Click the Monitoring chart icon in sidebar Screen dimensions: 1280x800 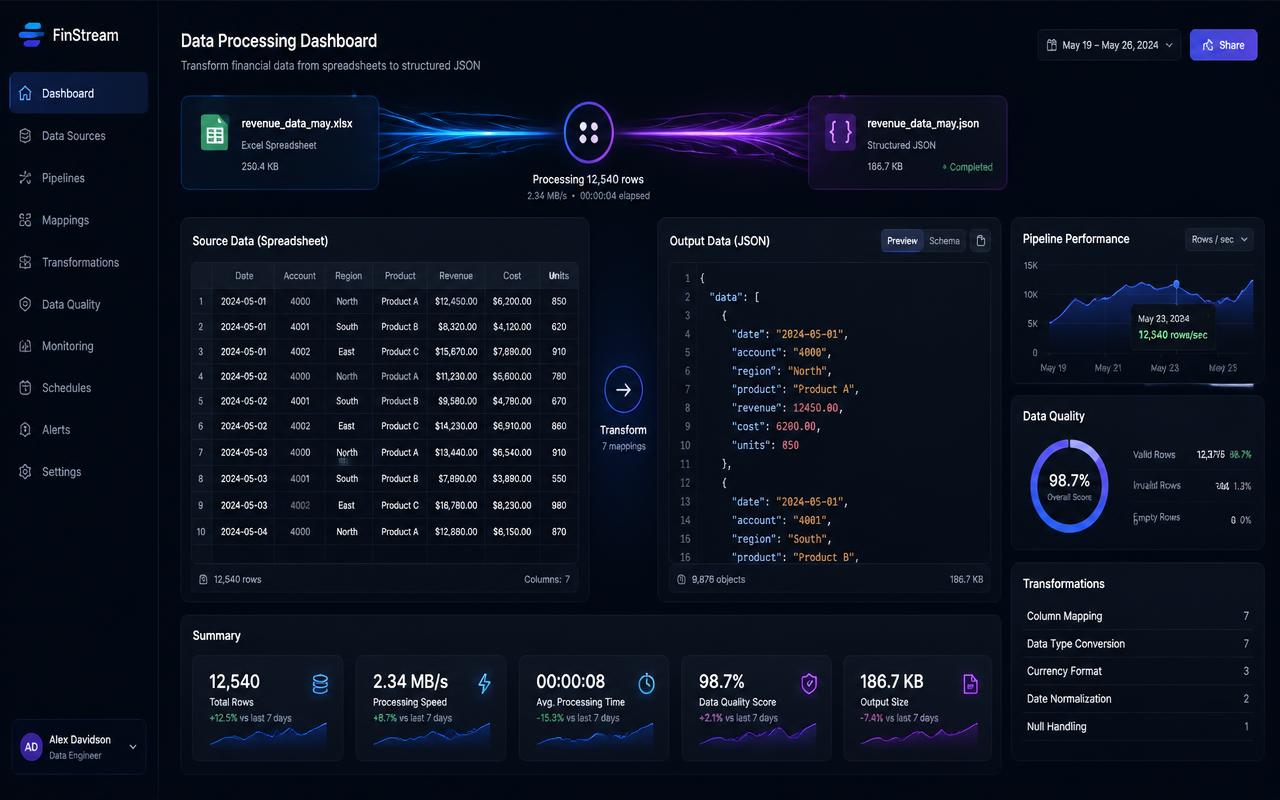pyautogui.click(x=25, y=346)
